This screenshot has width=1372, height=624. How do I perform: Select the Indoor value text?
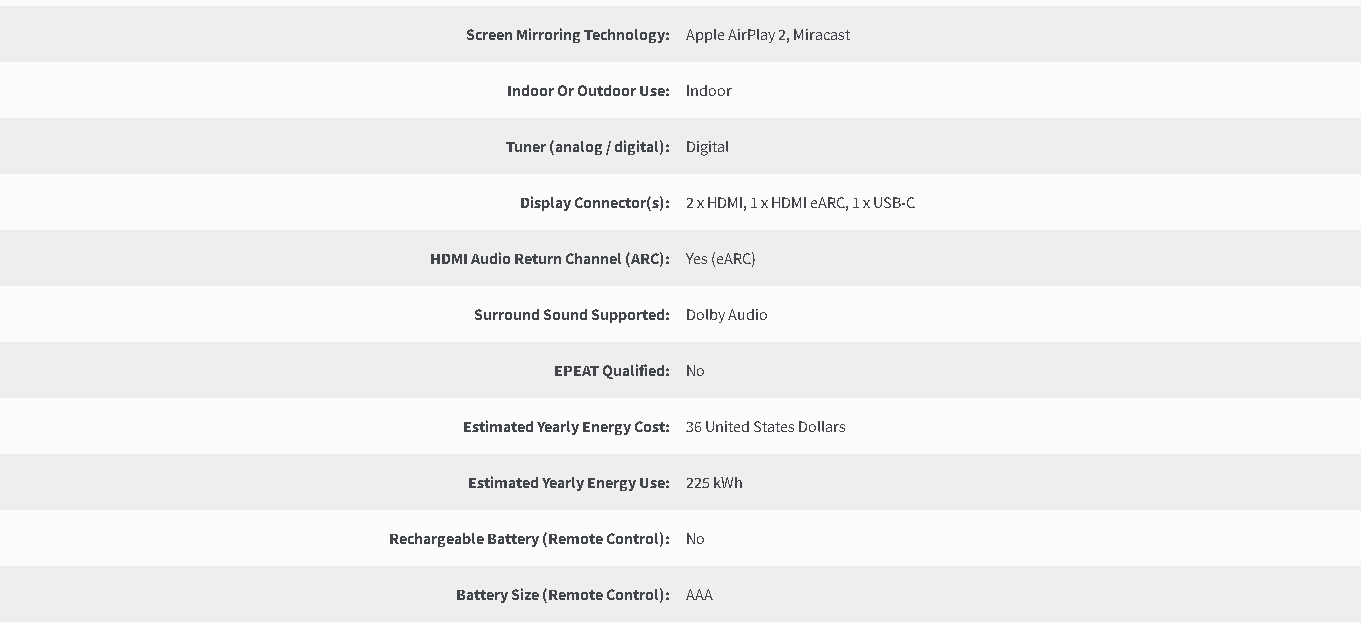tap(709, 91)
